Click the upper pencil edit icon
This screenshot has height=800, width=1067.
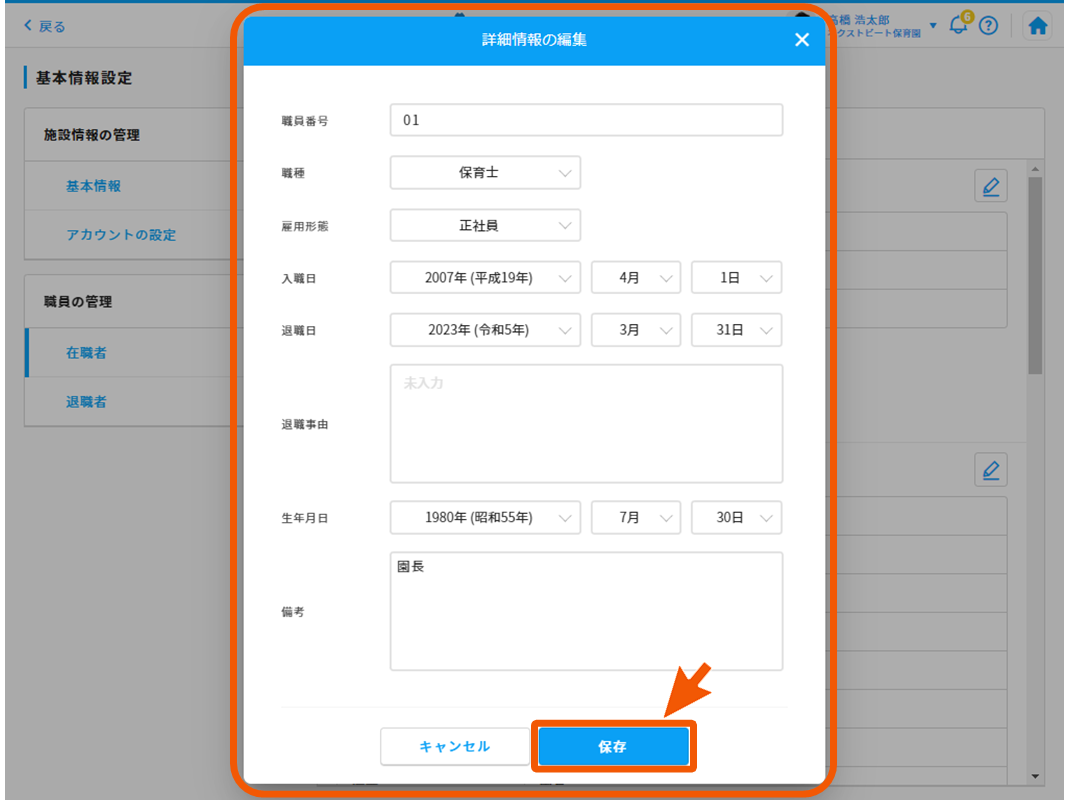[x=990, y=187]
